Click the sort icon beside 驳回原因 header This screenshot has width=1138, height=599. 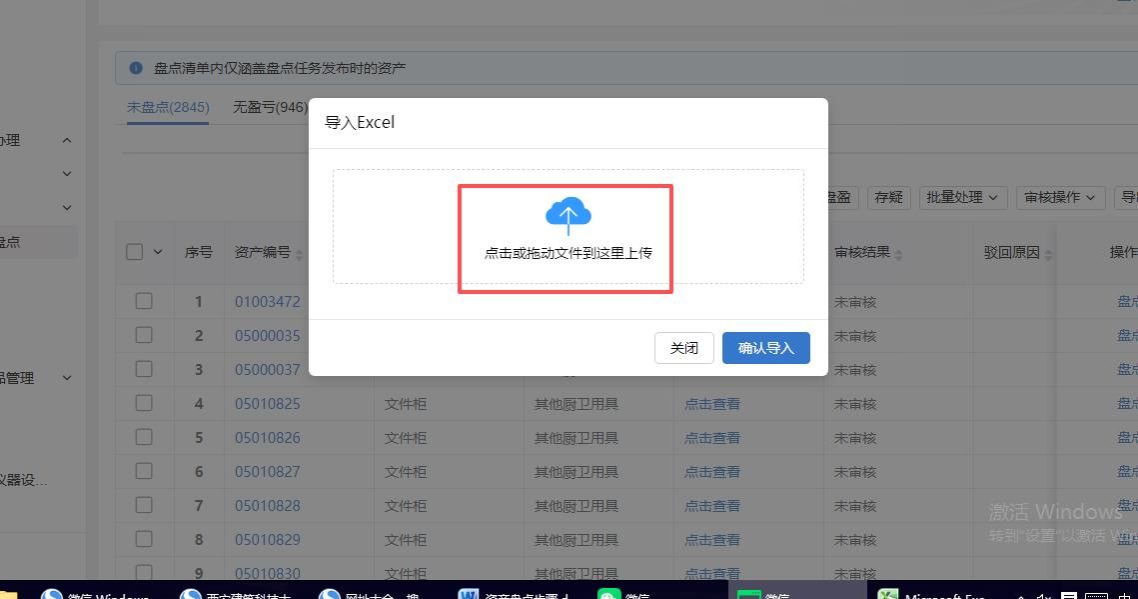pos(1047,254)
